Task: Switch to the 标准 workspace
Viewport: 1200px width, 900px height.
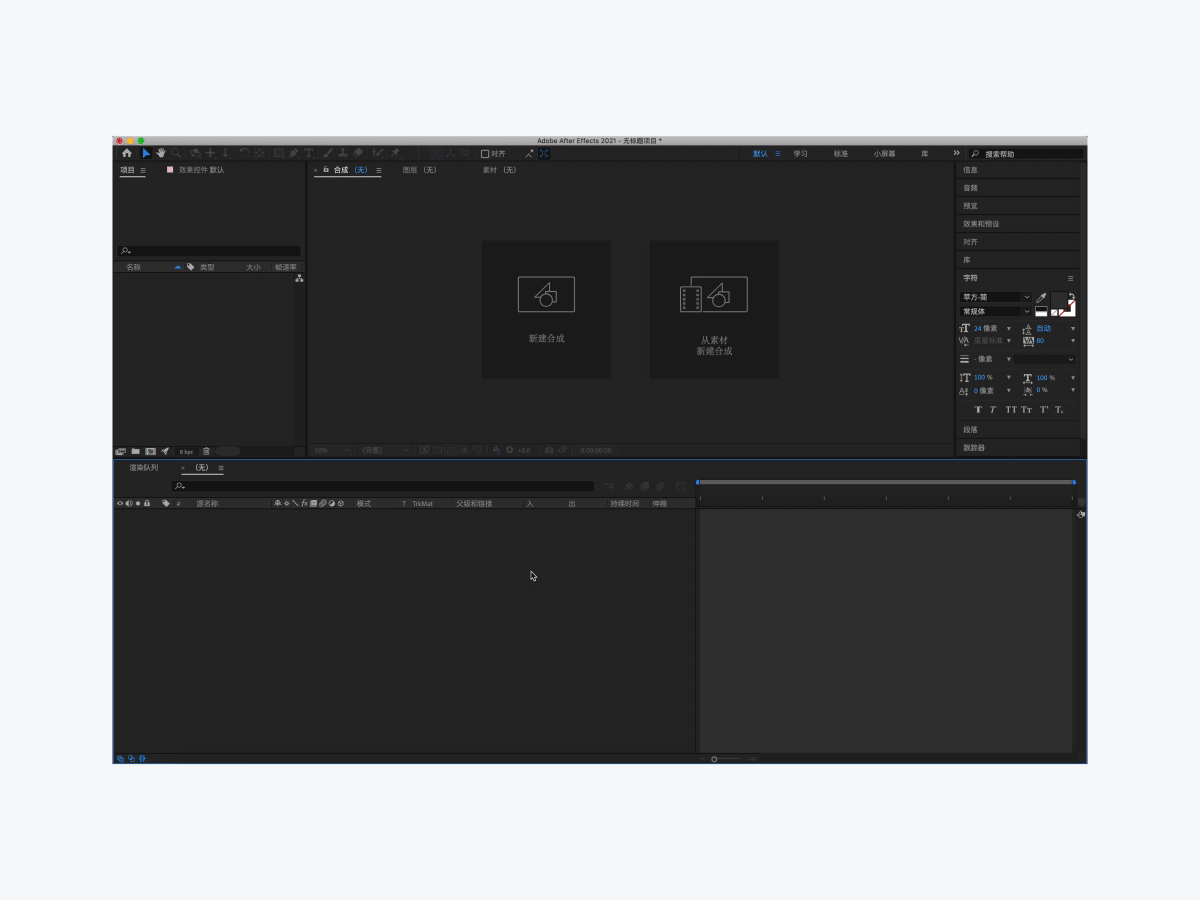Action: (841, 154)
